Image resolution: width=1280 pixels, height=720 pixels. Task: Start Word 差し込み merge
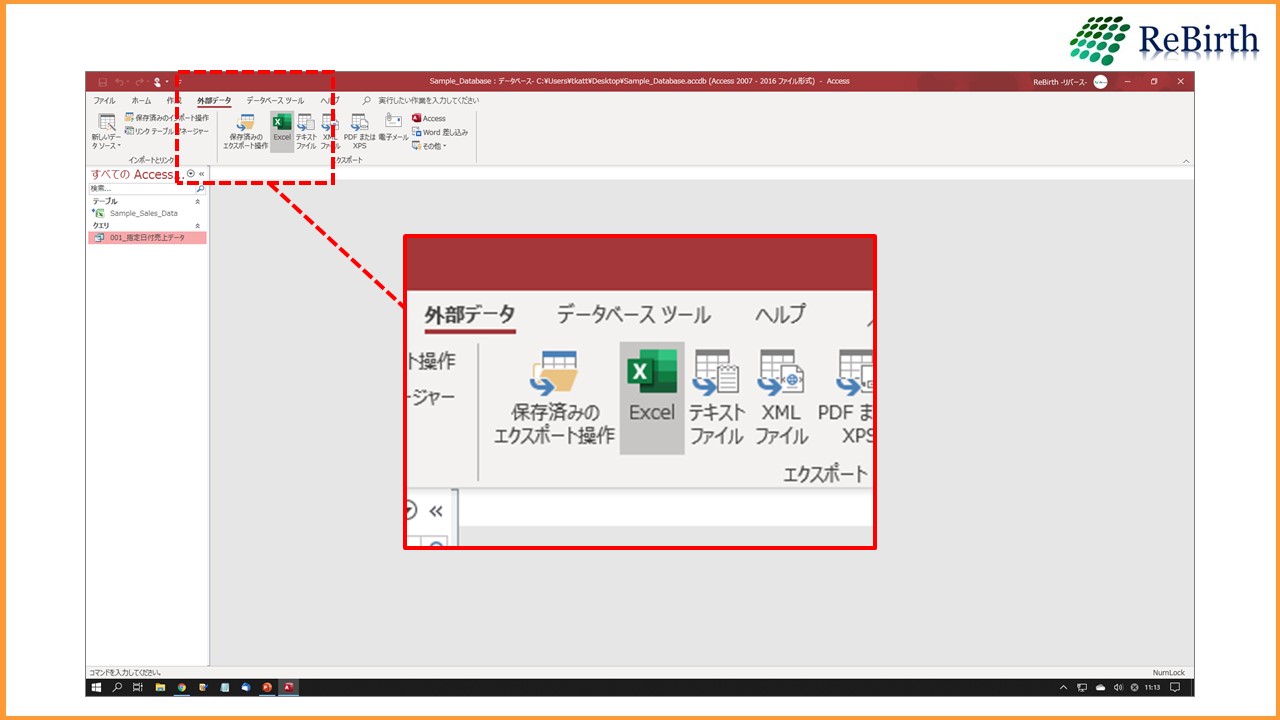point(440,132)
